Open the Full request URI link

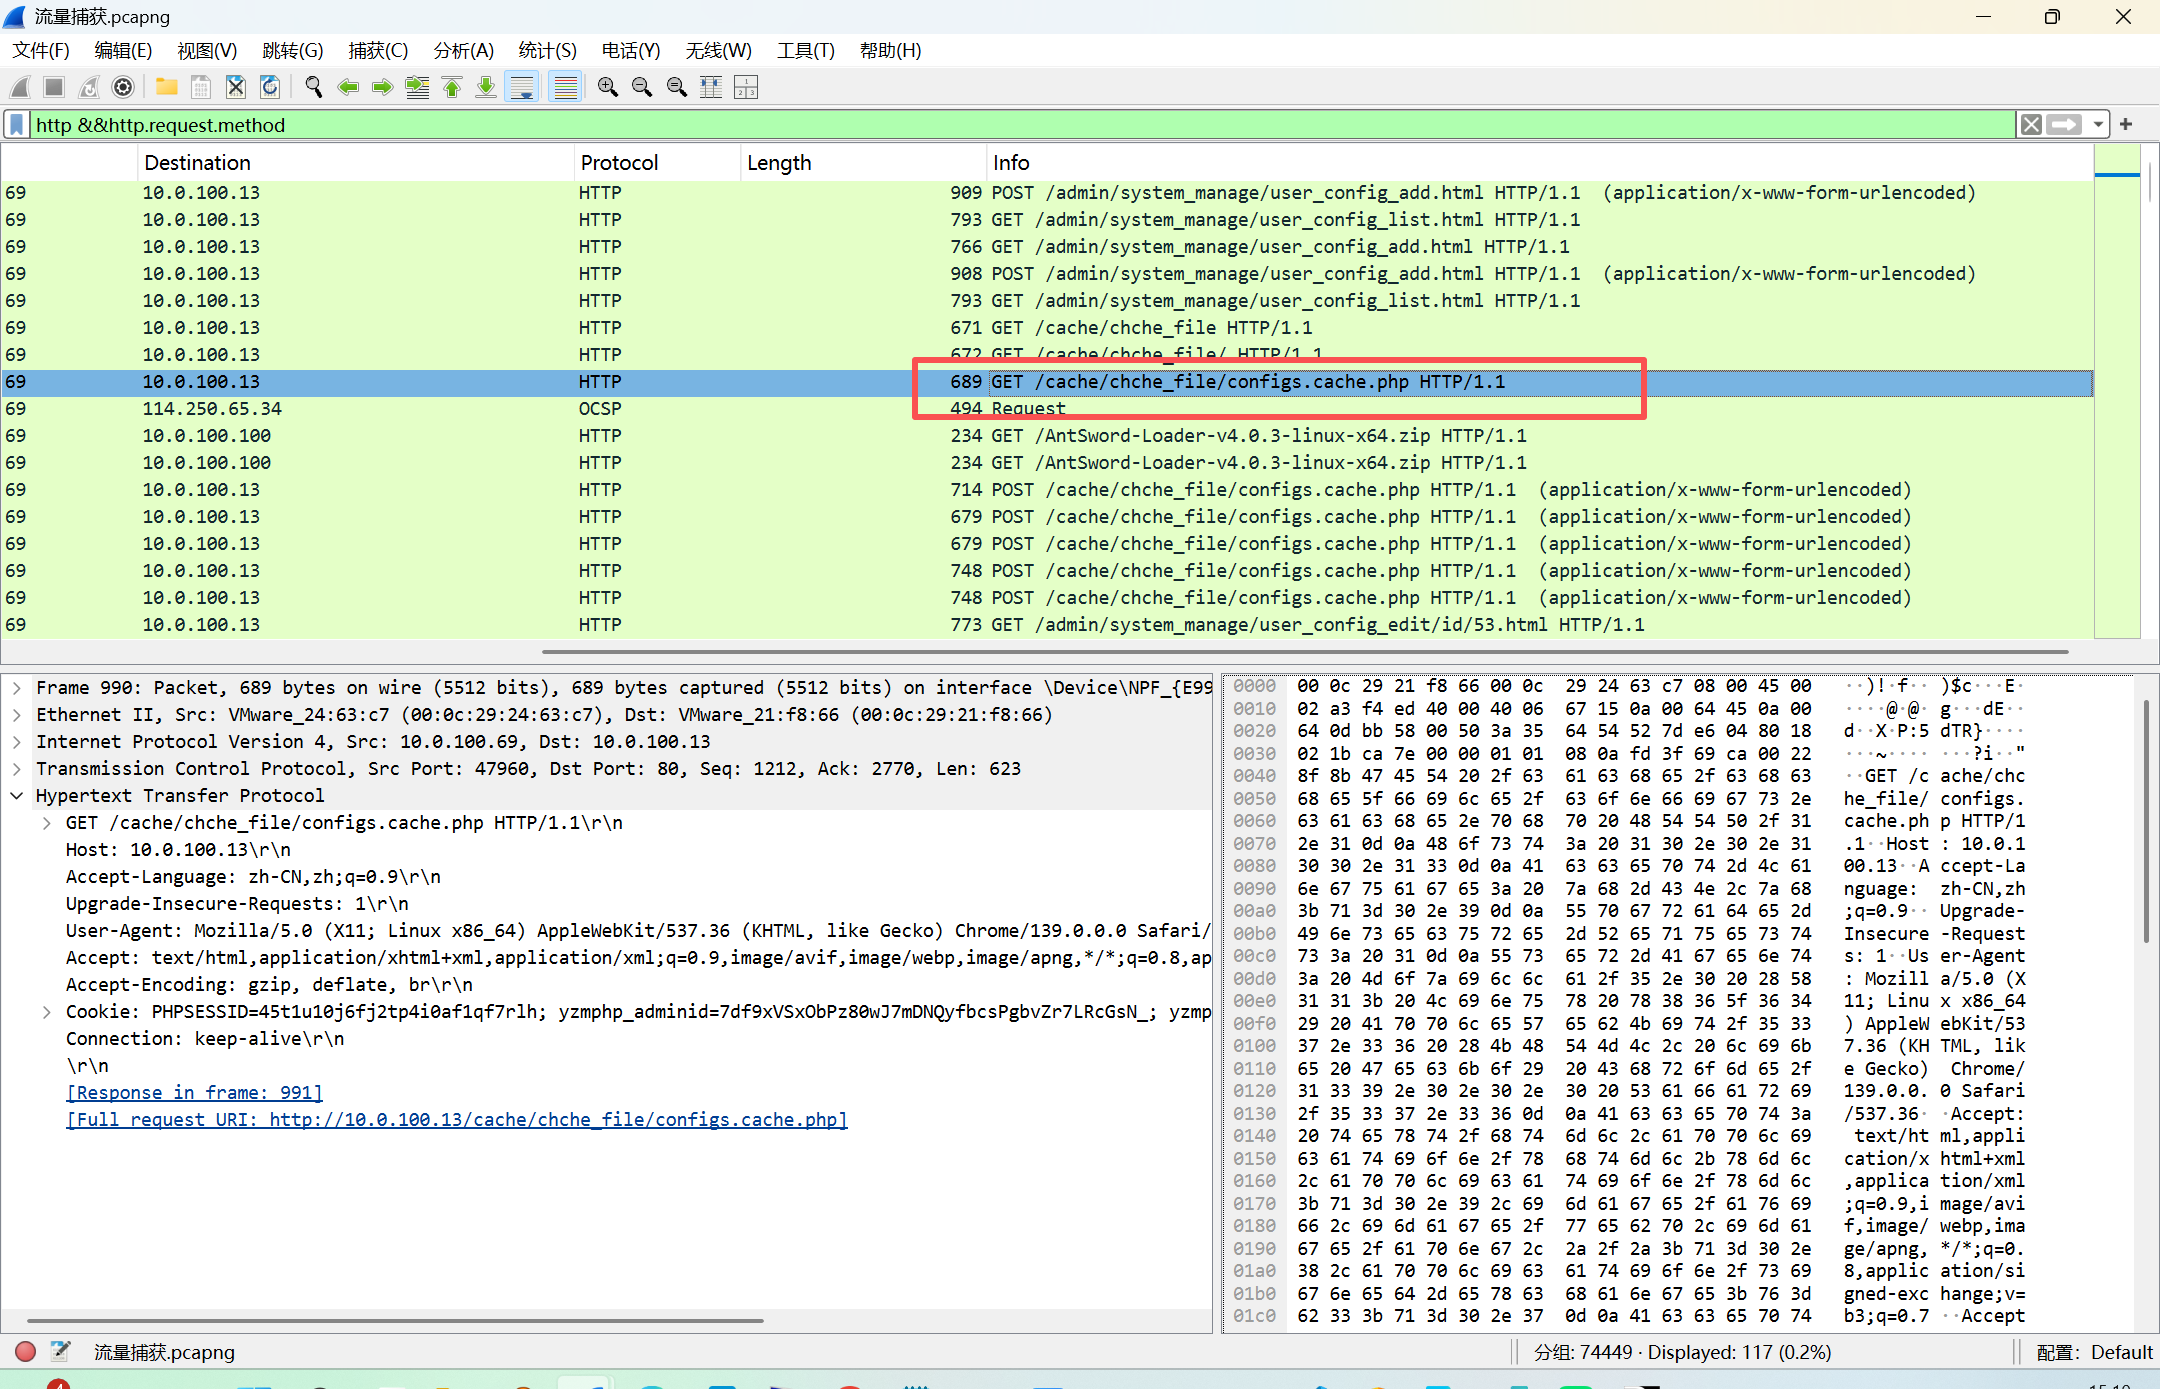456,1120
